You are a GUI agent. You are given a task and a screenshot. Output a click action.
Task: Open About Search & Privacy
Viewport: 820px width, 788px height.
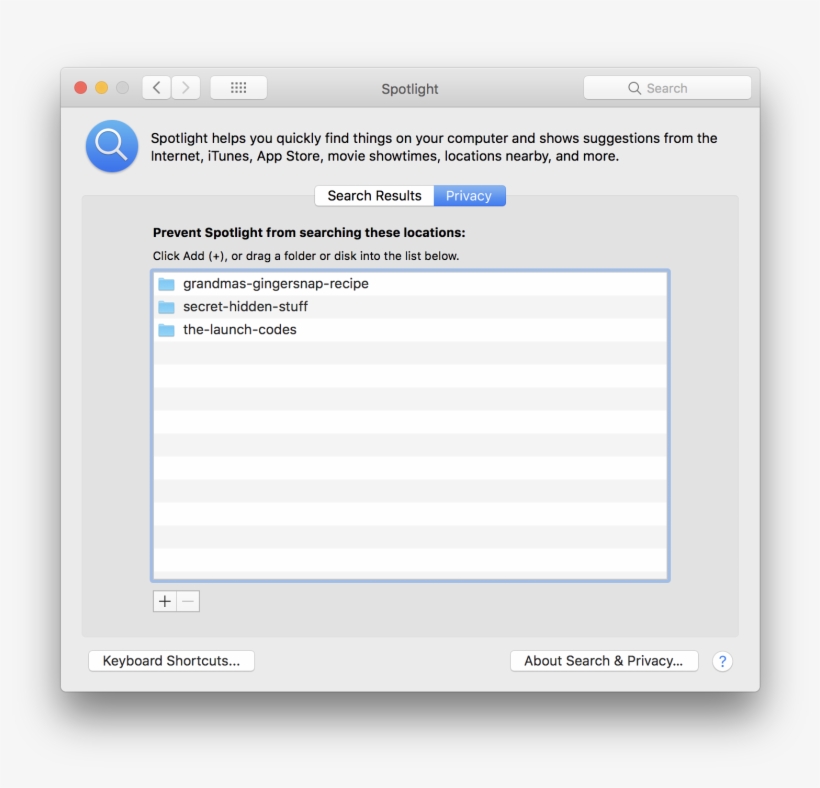[603, 660]
